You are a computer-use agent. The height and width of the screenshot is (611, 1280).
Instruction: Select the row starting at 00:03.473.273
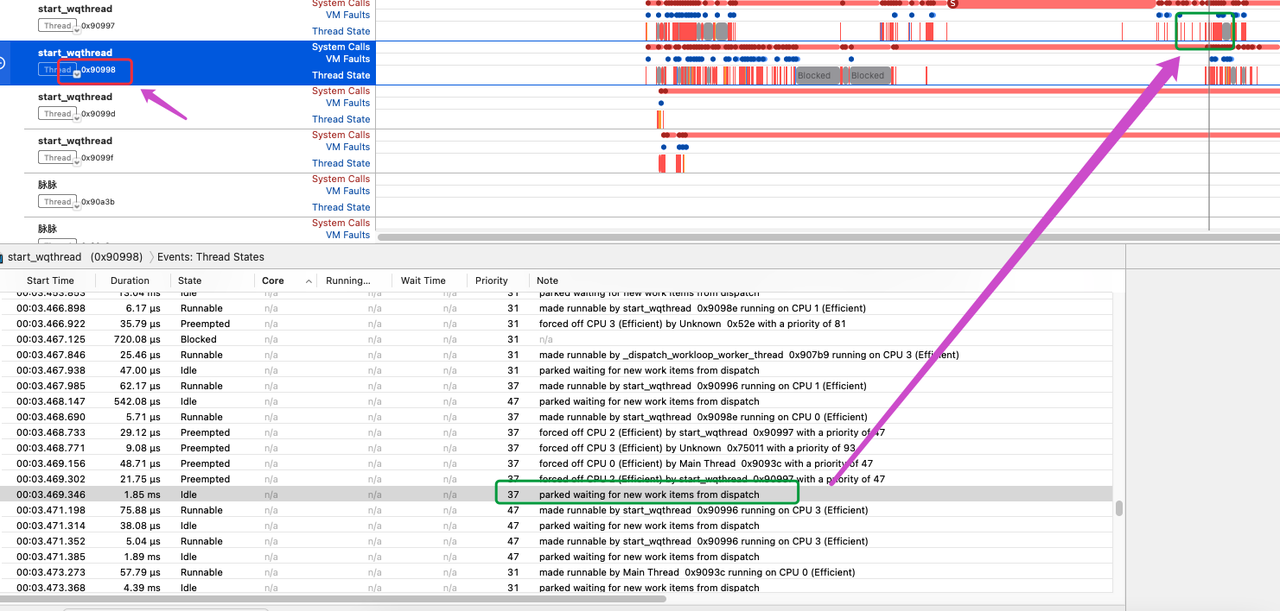[558, 572]
